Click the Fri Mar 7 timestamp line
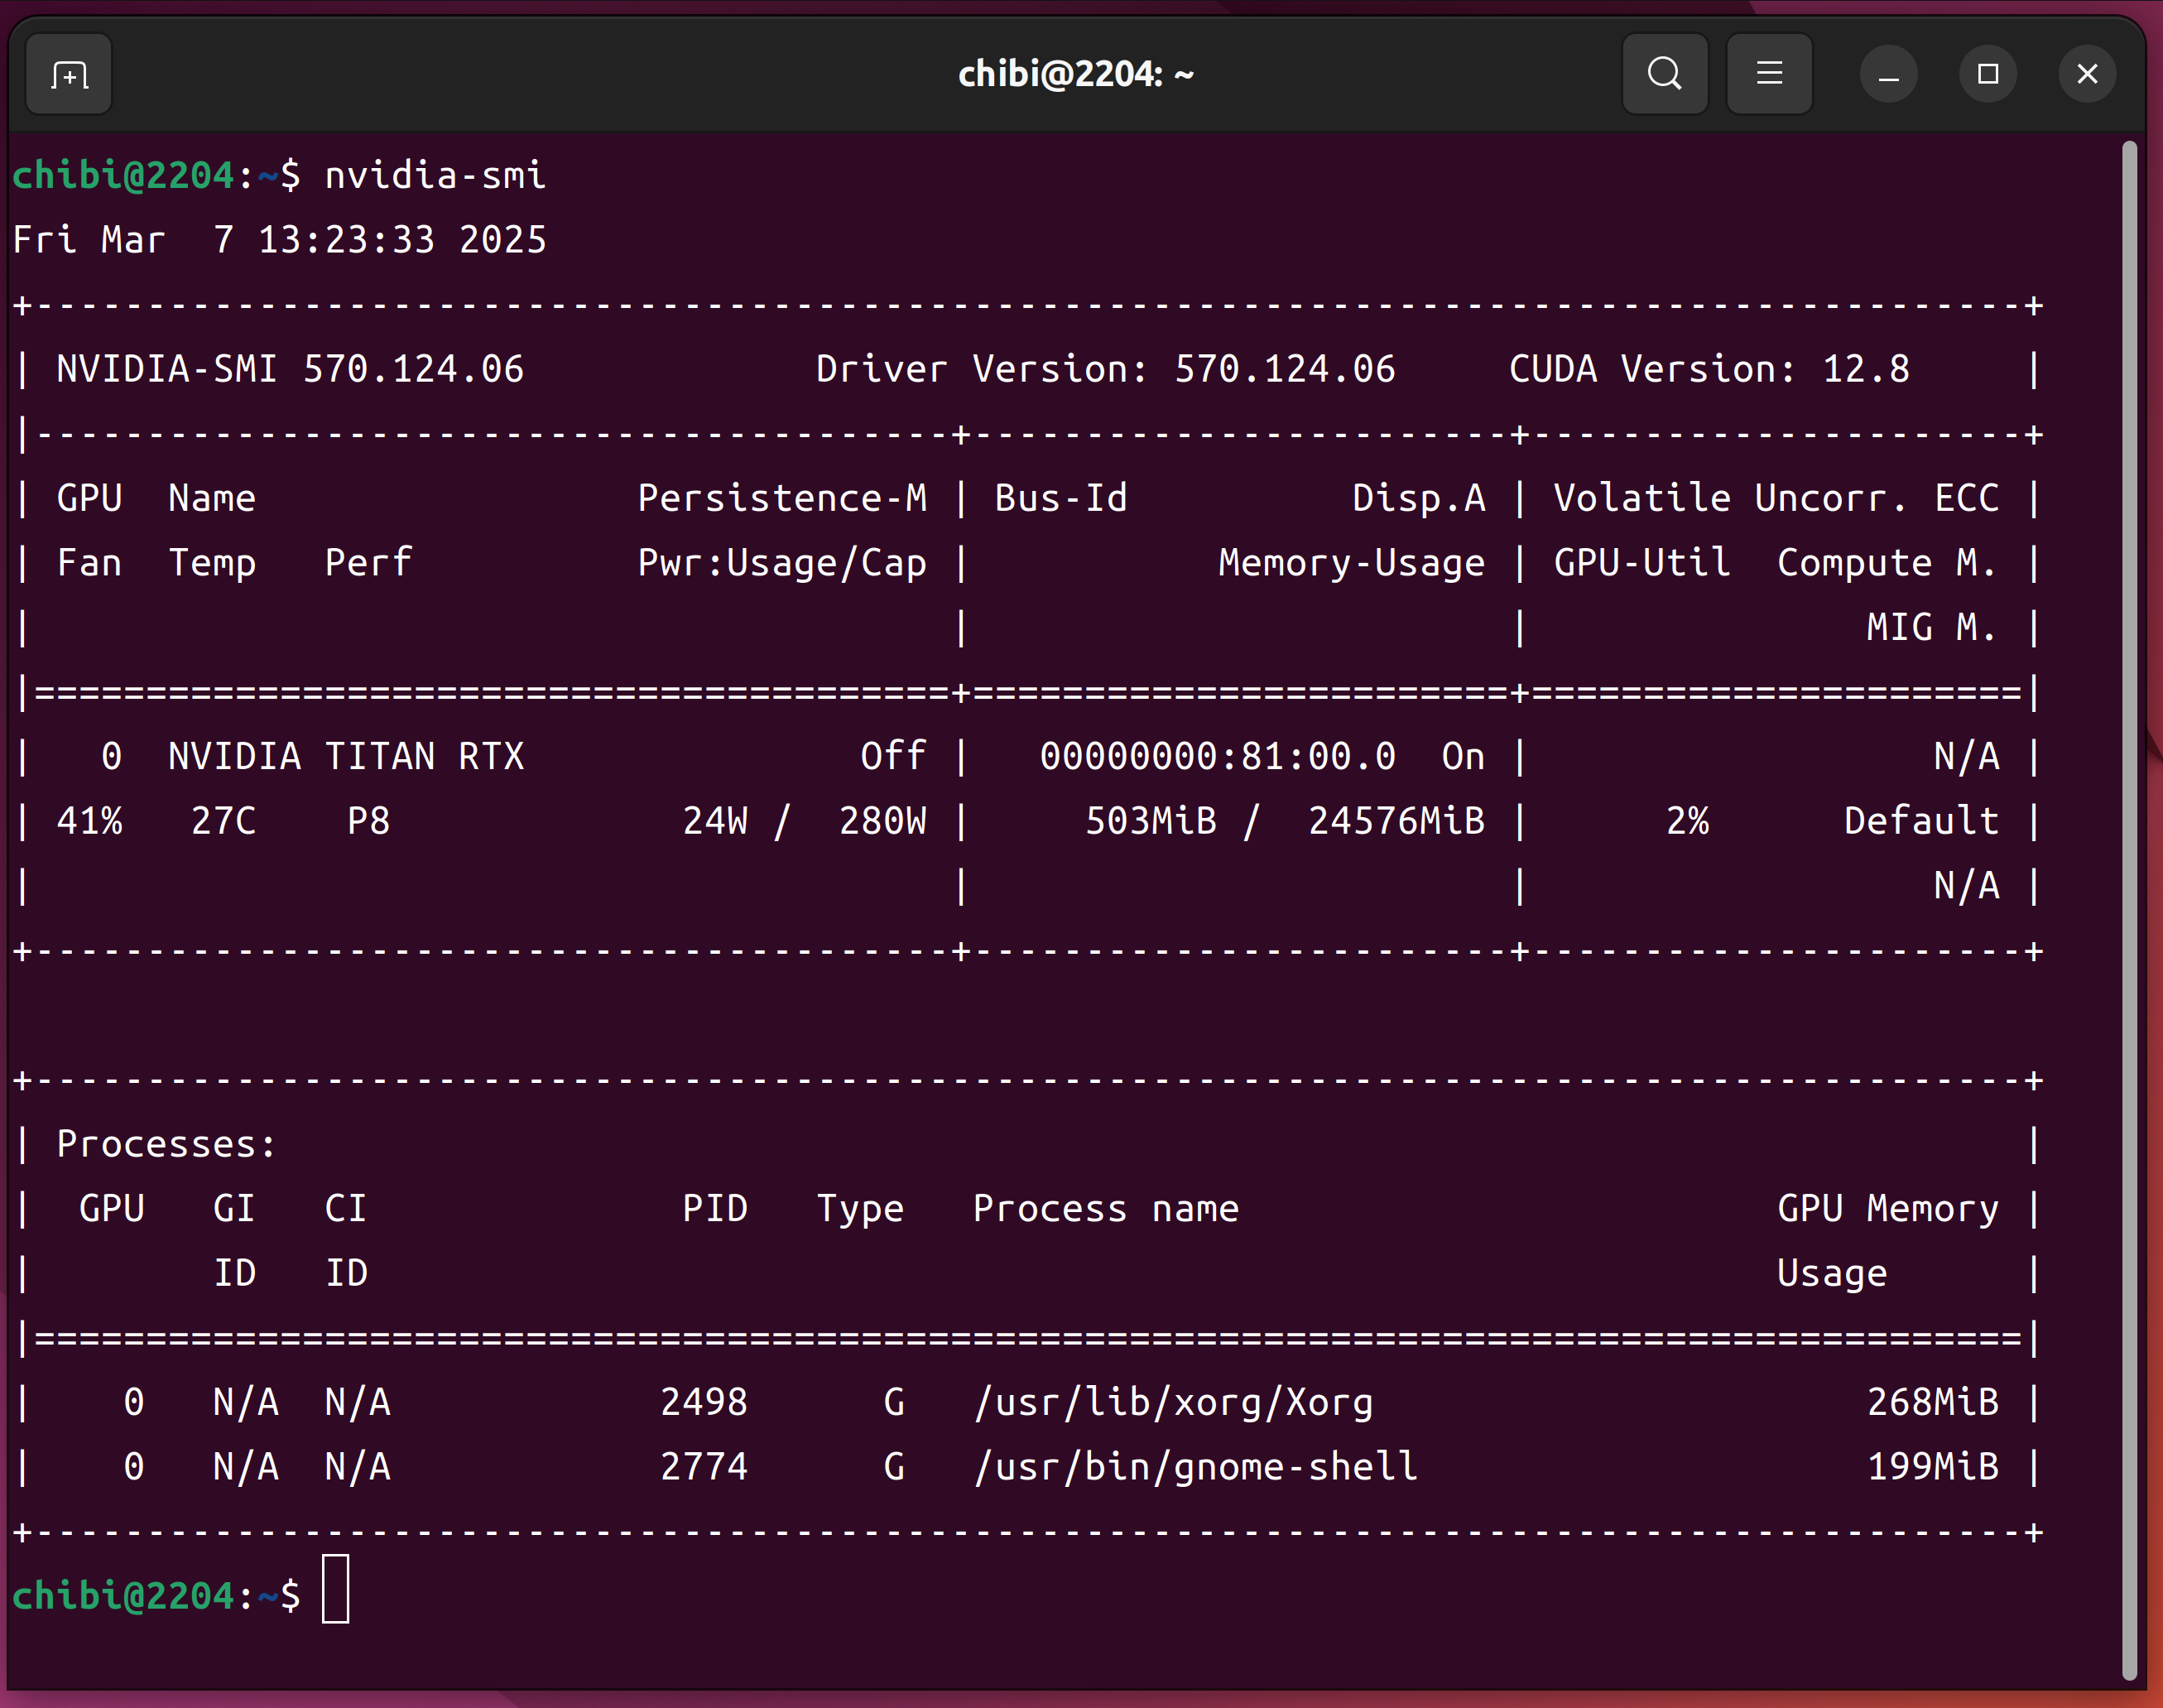This screenshot has height=1708, width=2163. click(280, 240)
